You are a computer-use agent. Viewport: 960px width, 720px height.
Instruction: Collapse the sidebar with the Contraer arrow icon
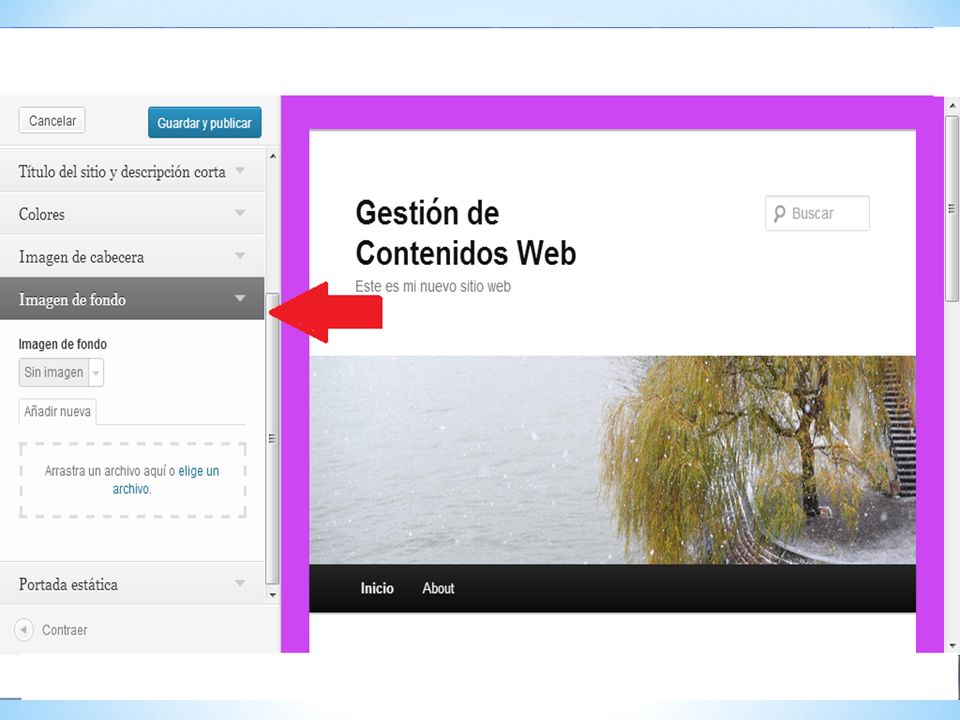(x=24, y=629)
